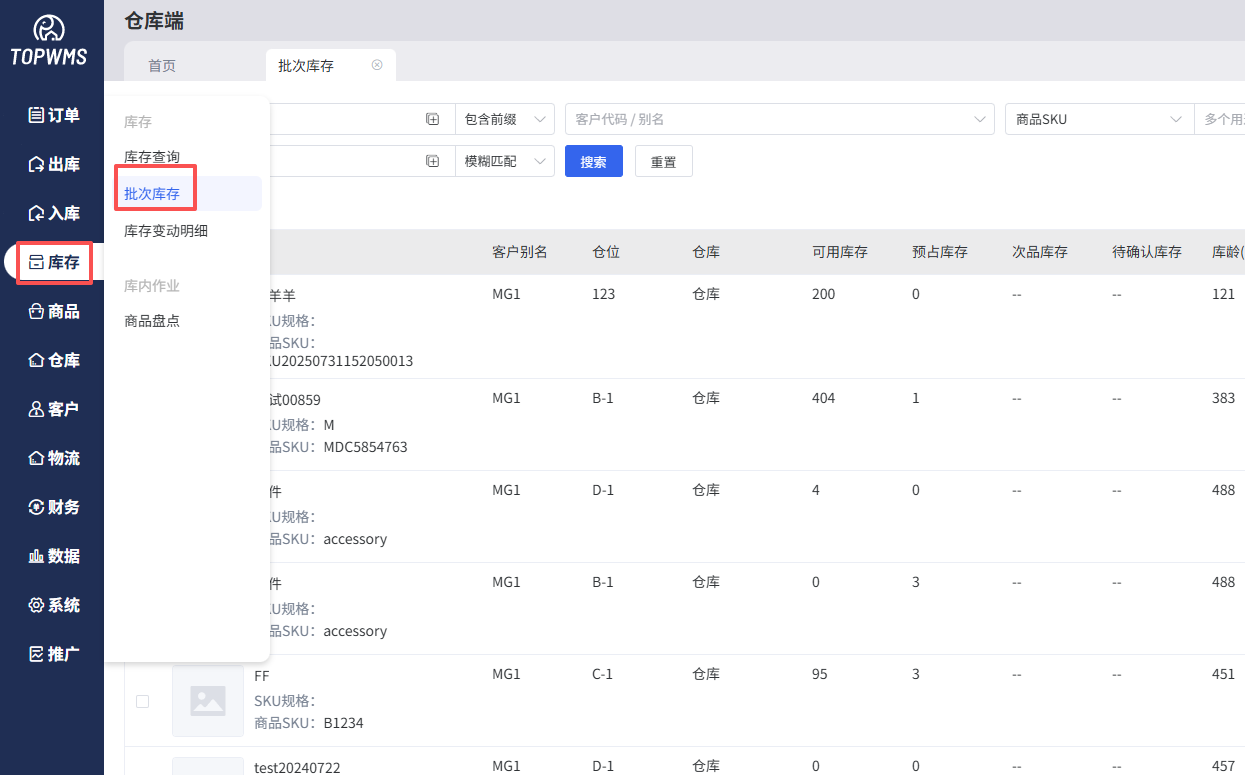The image size is (1245, 775).
Task: Select 商品盘点 in the submenu
Action: point(152,321)
